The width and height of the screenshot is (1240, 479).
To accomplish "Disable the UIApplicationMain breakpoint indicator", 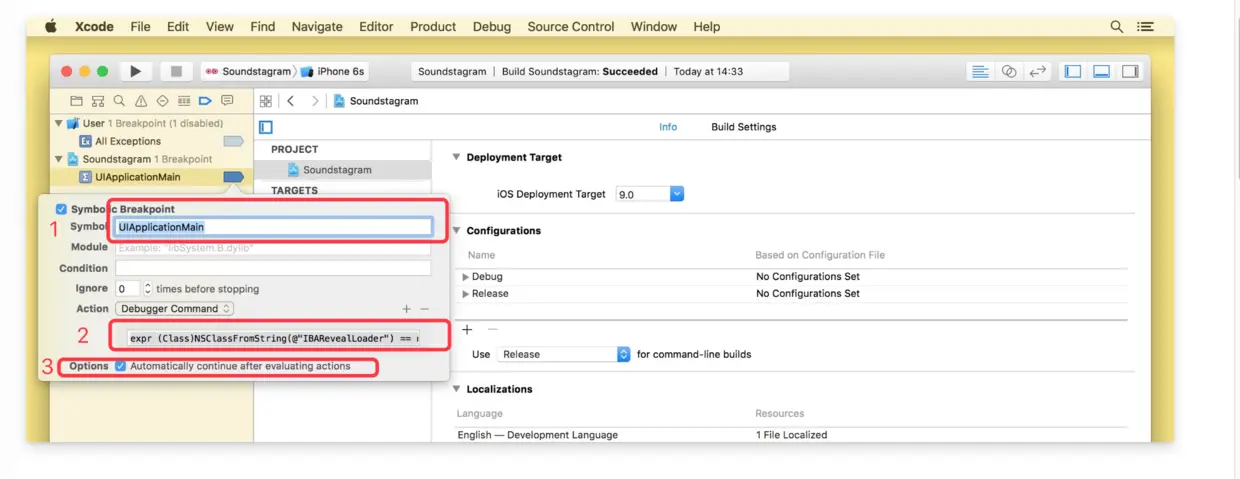I will coord(233,177).
